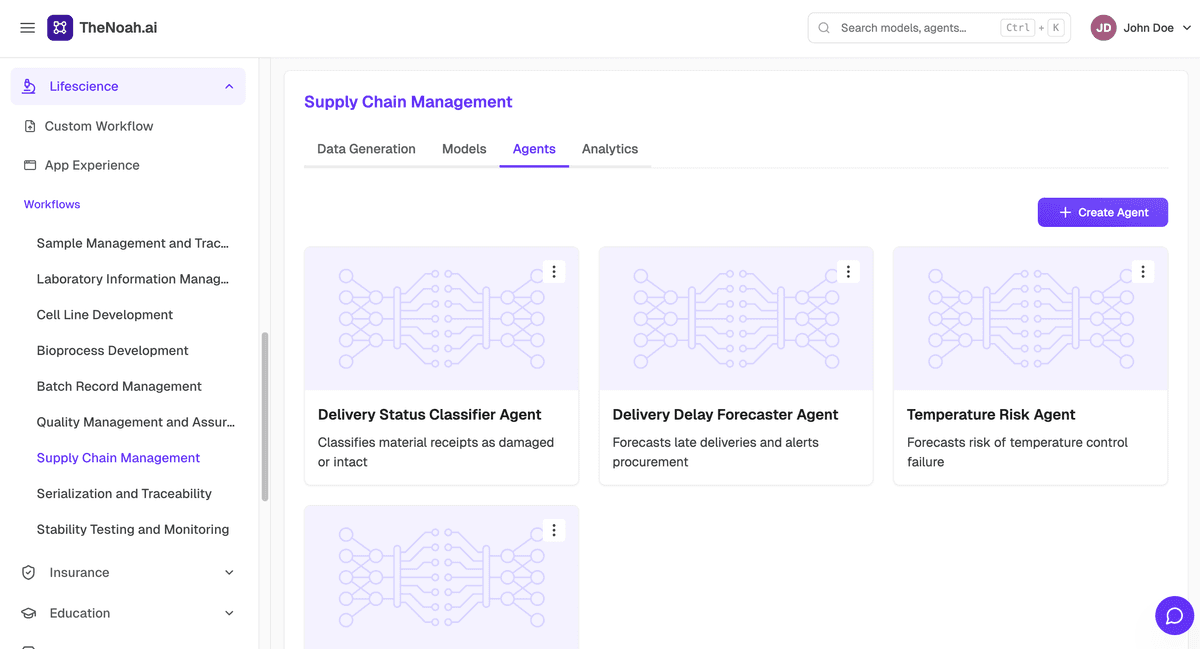Click the Custom Workflow file icon
Image resolution: width=1200 pixels, height=649 pixels.
click(30, 126)
